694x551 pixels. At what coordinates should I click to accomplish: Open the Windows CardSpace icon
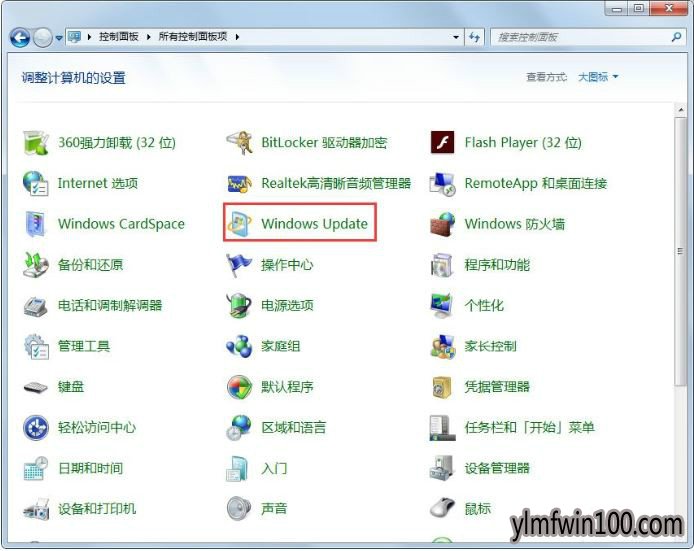click(36, 224)
